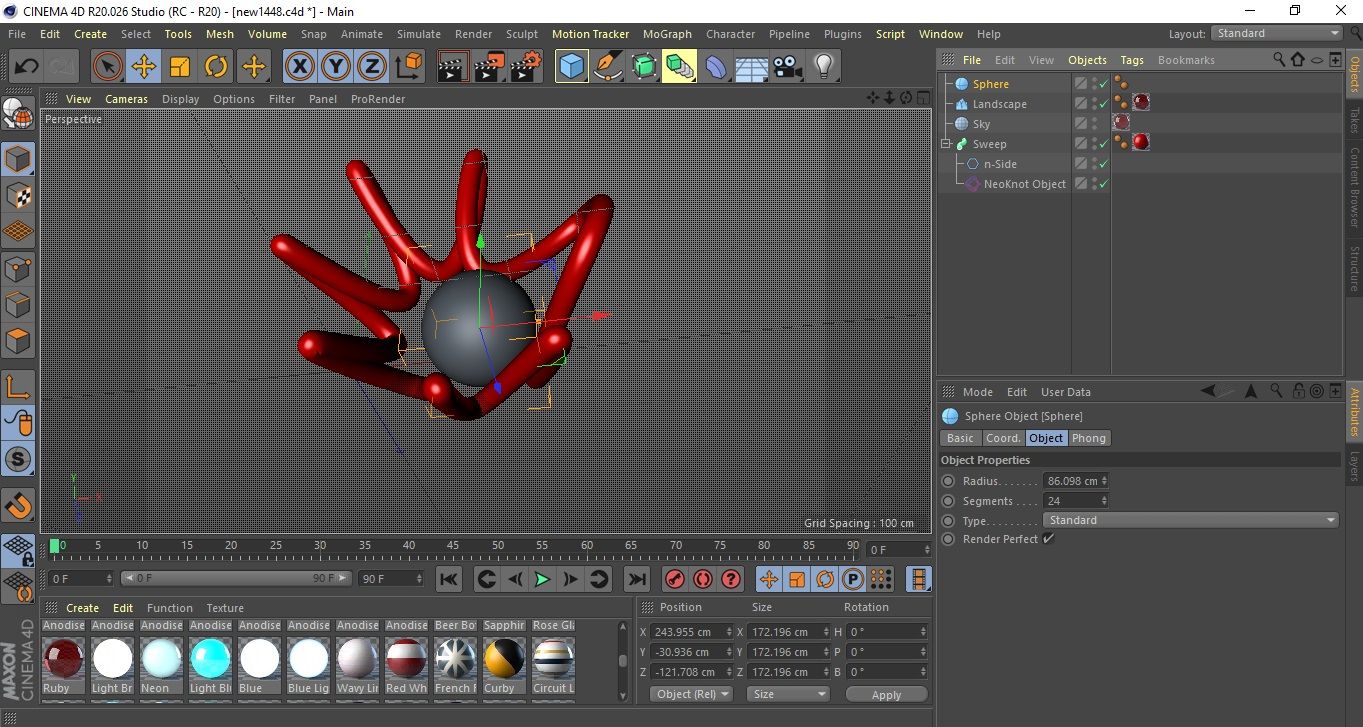The image size is (1363, 727).
Task: Click Render to Picture Viewer icon
Action: click(x=489, y=67)
